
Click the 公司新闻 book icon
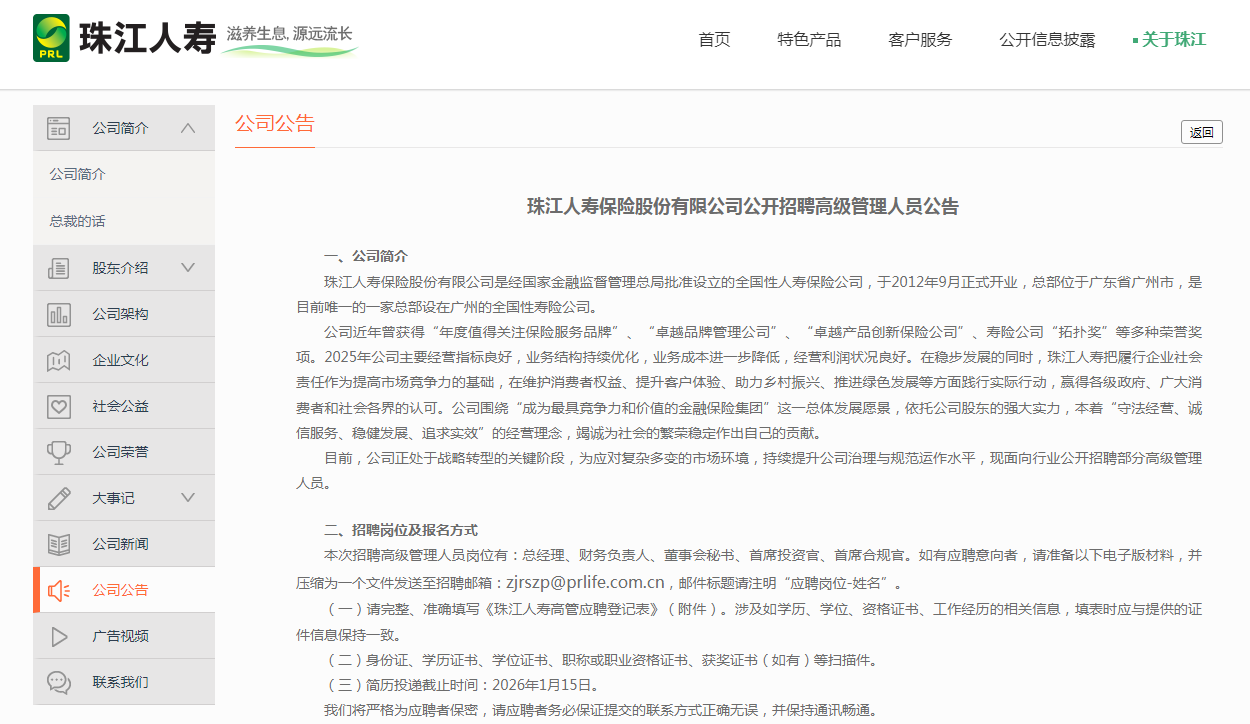point(59,544)
